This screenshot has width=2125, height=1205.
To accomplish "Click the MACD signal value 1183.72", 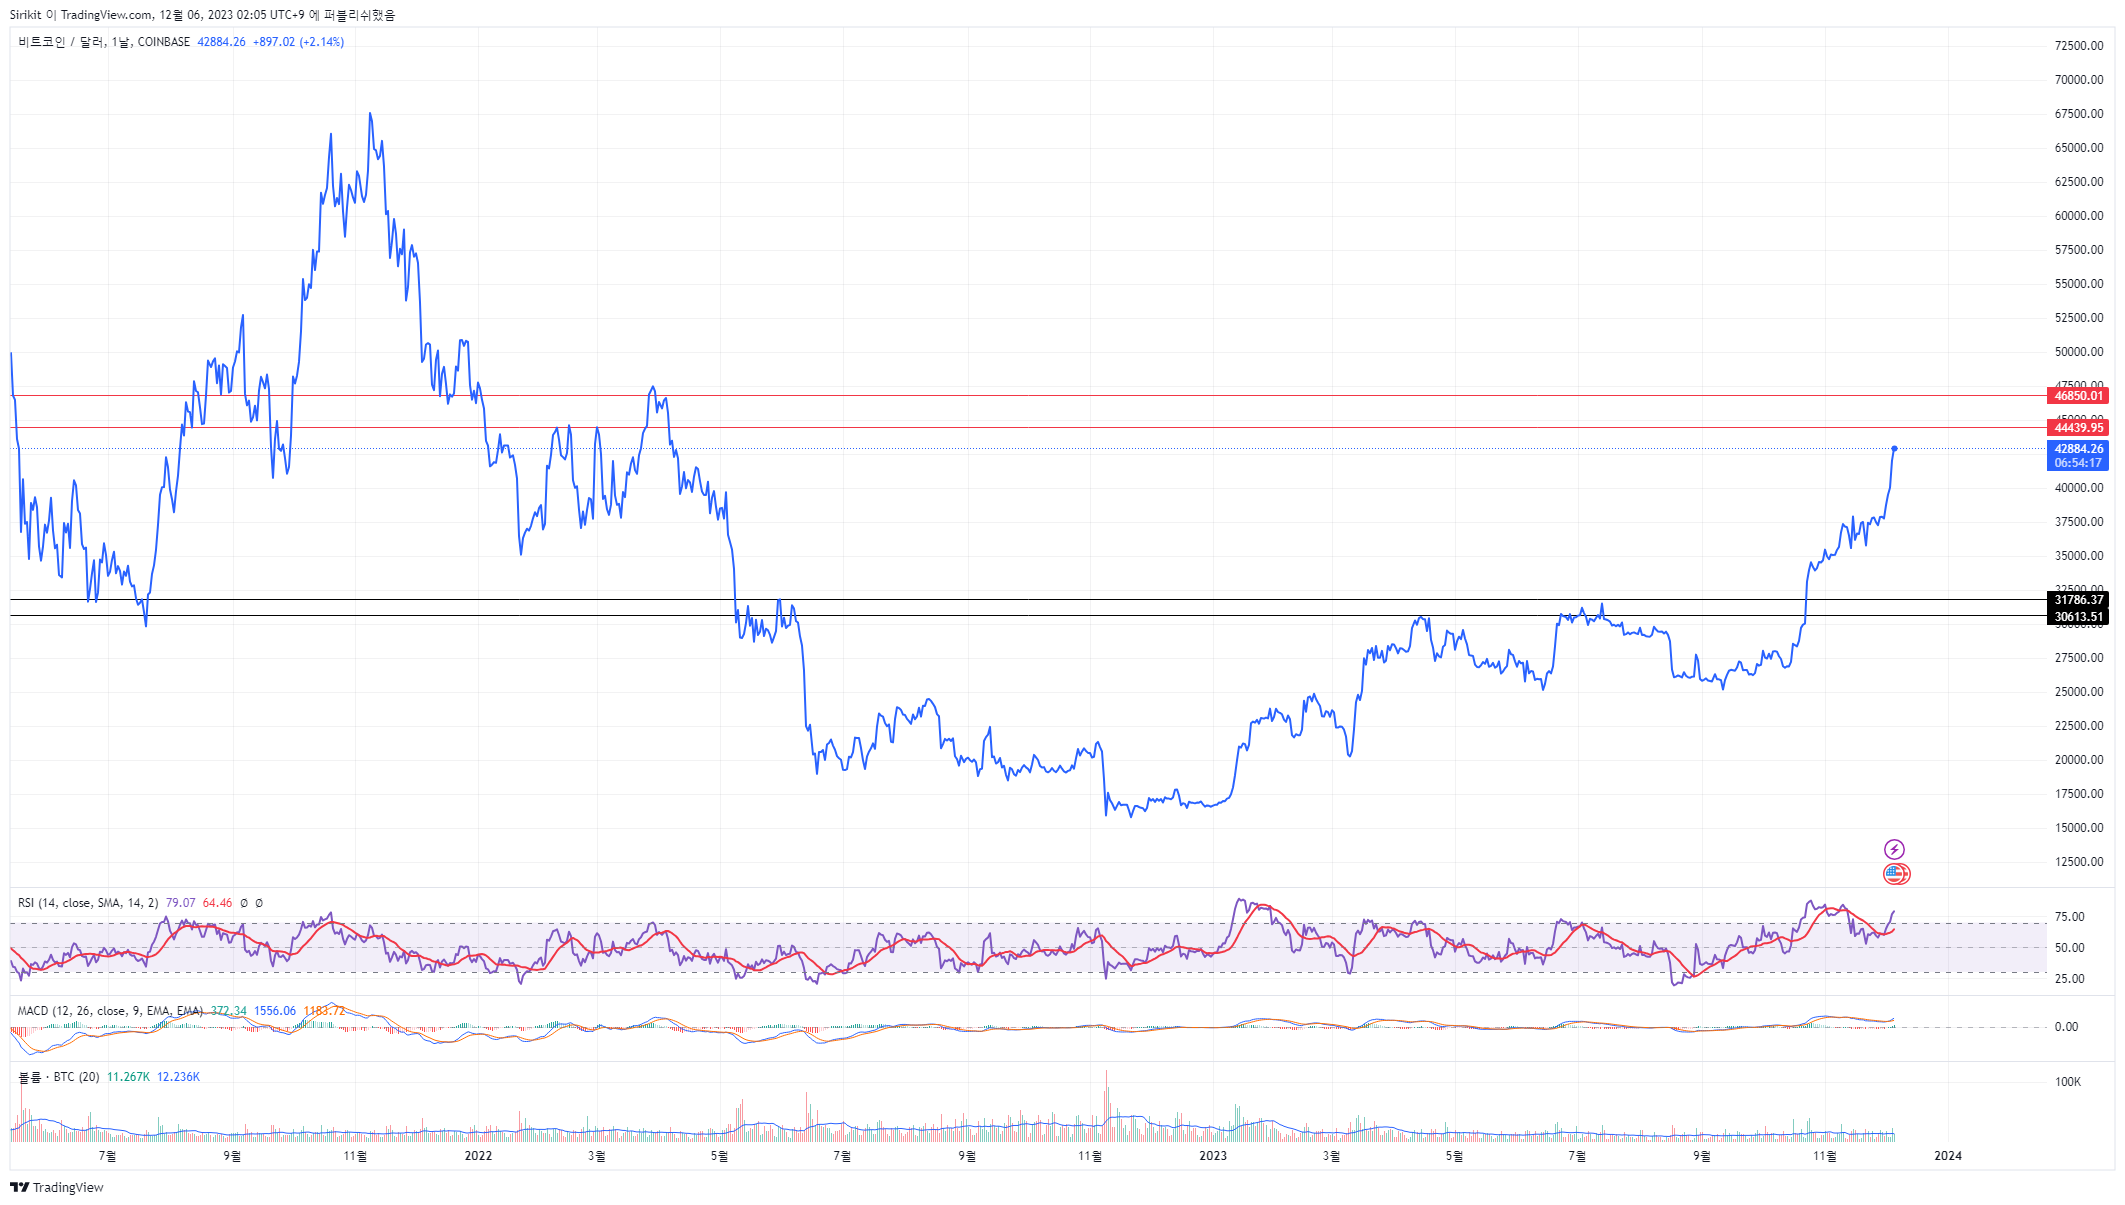I will [324, 1011].
